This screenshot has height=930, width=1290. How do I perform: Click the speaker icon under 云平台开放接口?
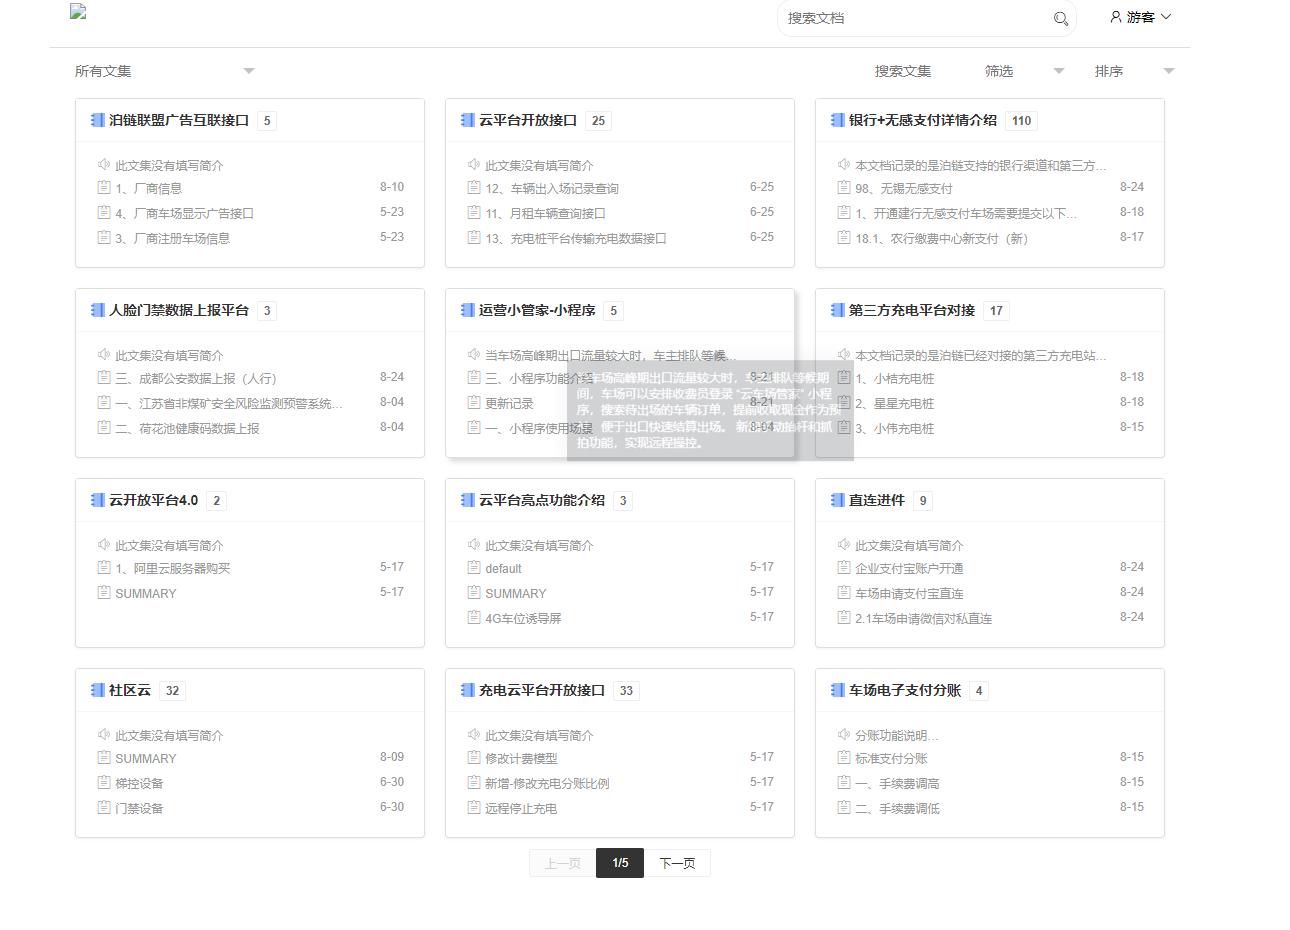coord(473,164)
